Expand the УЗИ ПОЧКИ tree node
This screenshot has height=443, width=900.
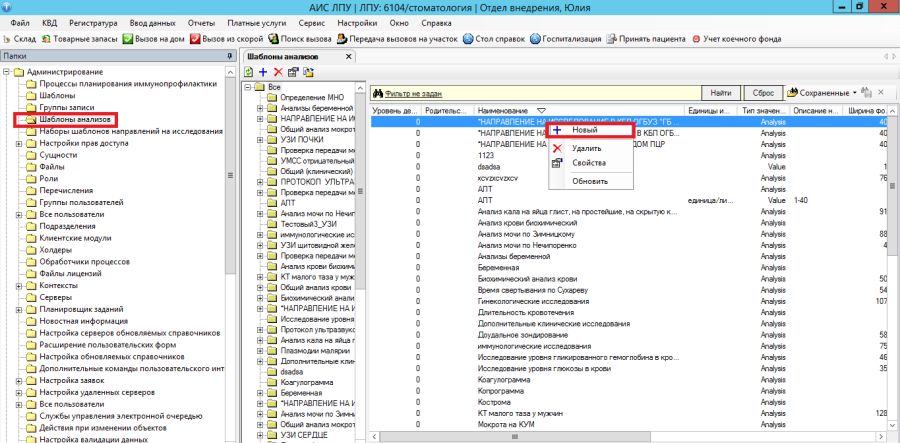(259, 139)
